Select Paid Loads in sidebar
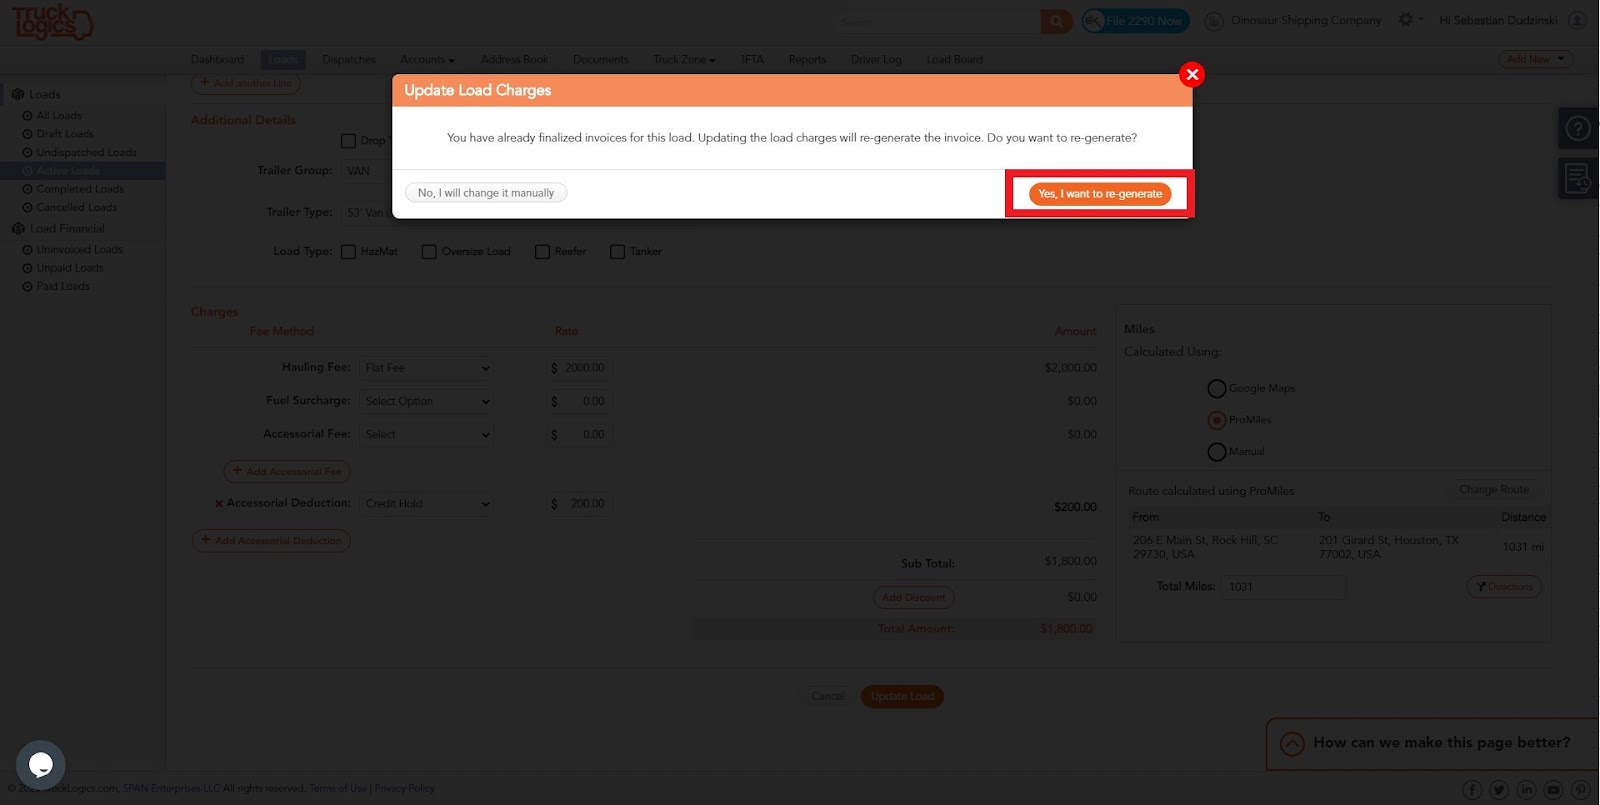The image size is (1600, 805). (63, 286)
